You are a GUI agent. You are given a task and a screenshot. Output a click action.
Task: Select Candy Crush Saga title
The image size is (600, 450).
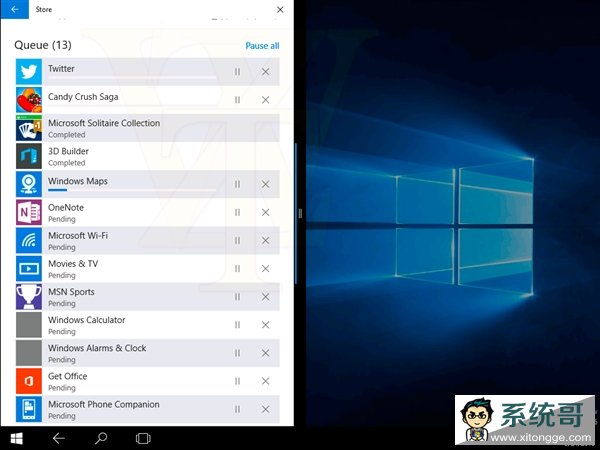point(83,97)
